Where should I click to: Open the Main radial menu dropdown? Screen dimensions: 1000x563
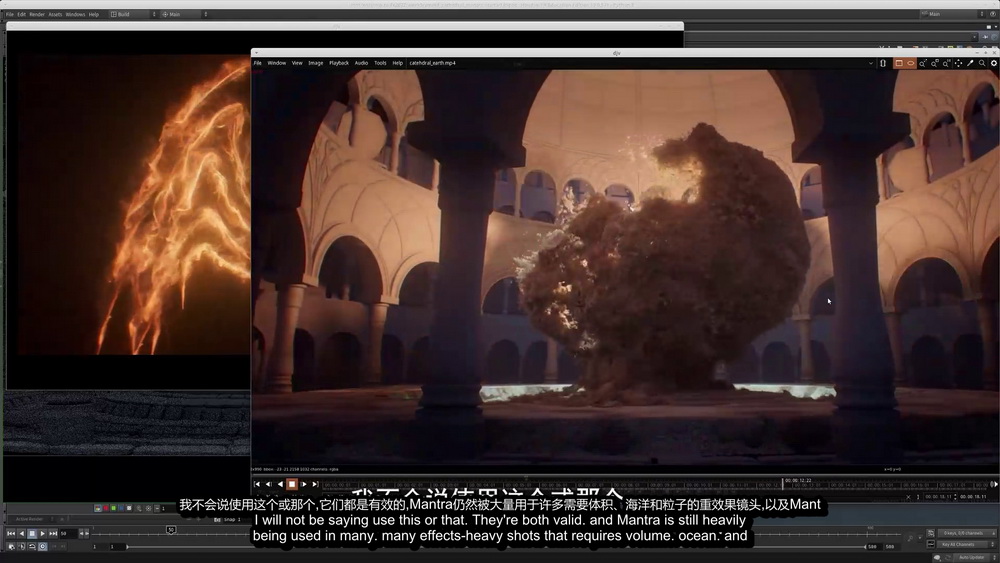[184, 14]
